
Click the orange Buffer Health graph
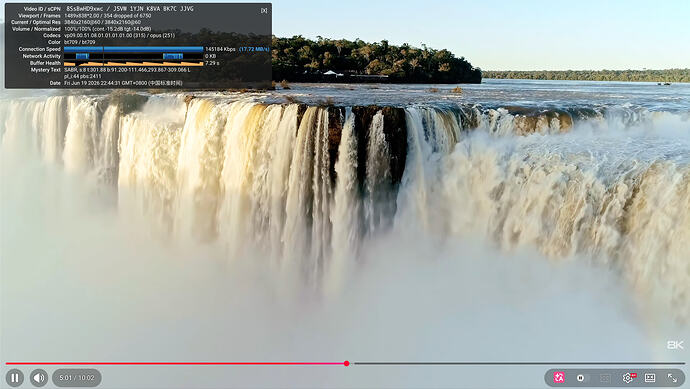click(134, 63)
